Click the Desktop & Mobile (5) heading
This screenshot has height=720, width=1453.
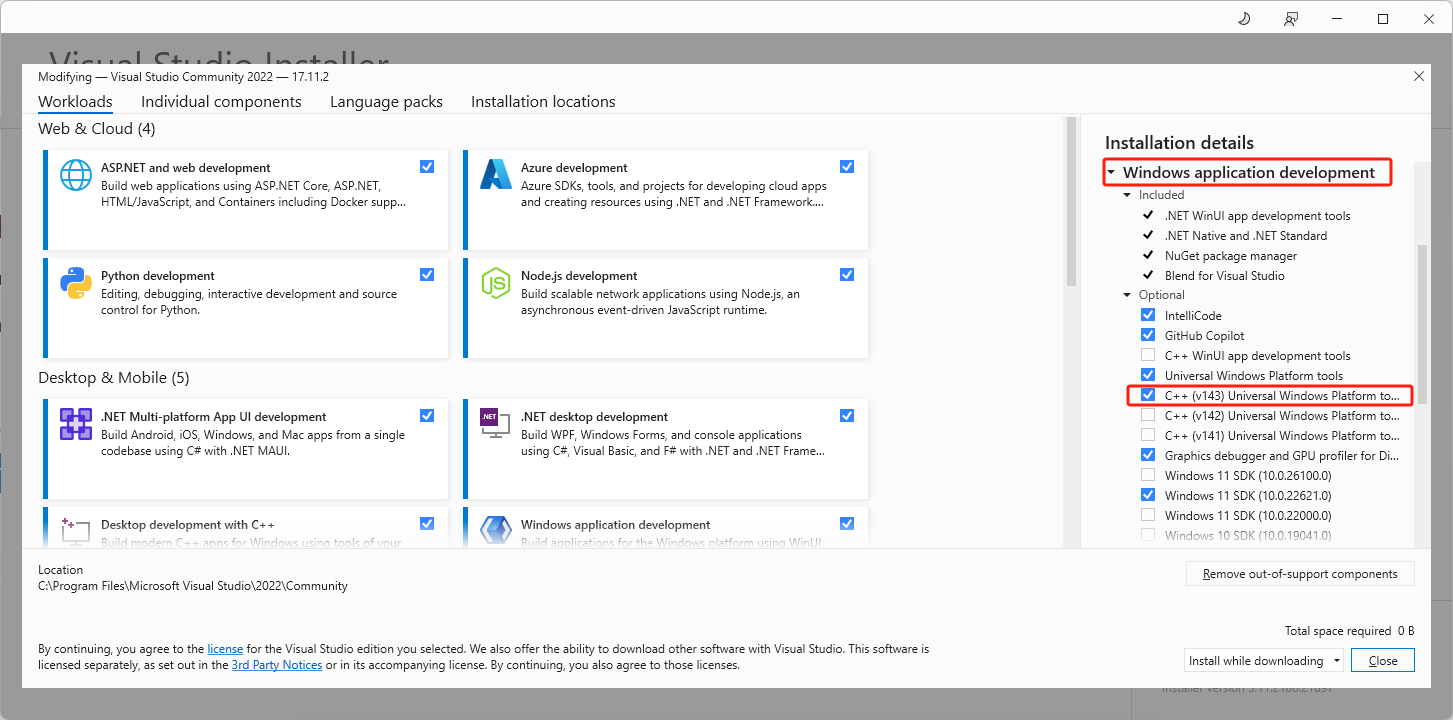[x=114, y=378]
